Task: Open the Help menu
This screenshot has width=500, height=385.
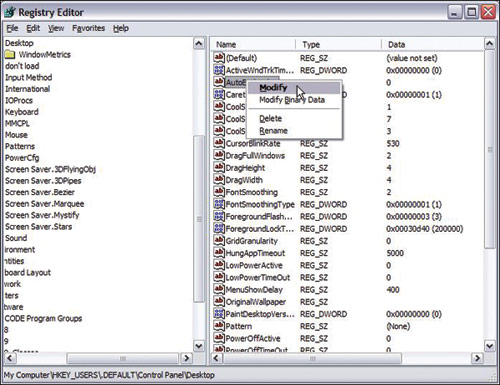Action: point(121,28)
